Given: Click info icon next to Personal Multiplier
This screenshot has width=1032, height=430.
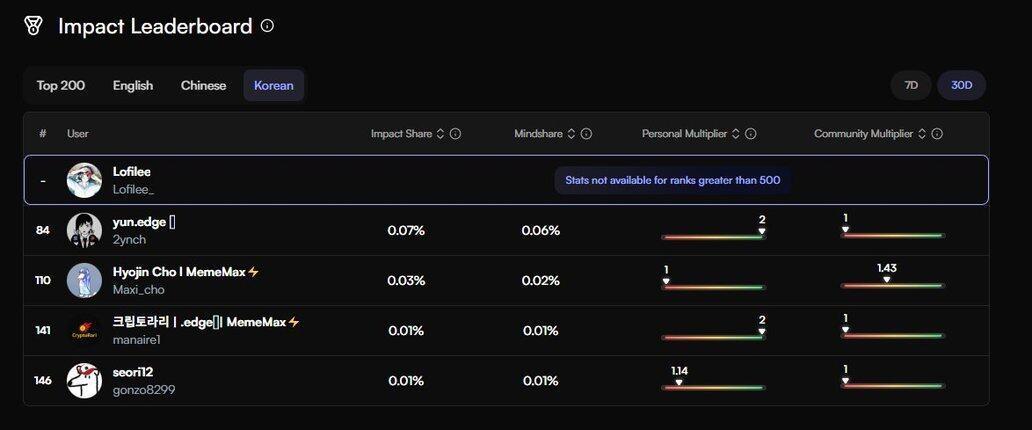Looking at the screenshot, I should point(751,134).
